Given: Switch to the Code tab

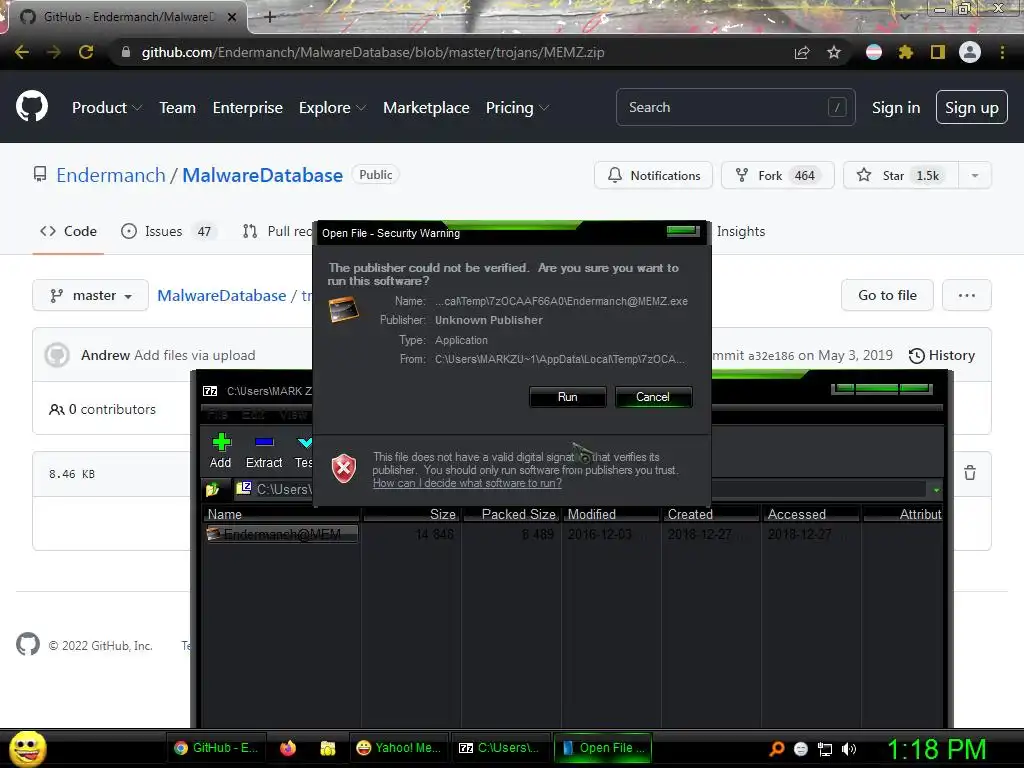Looking at the screenshot, I should pos(68,231).
